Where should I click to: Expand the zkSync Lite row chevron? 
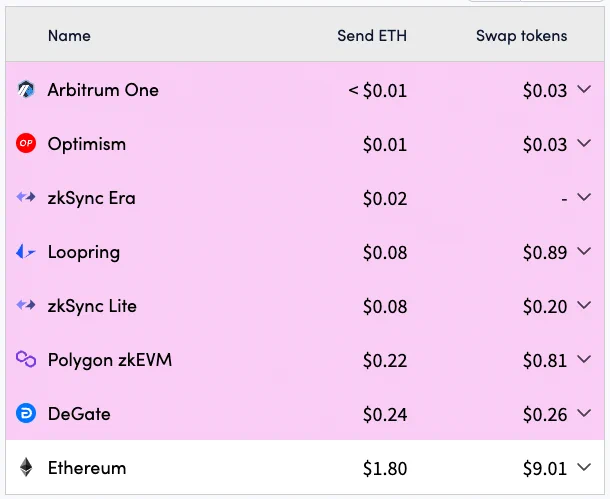(584, 305)
